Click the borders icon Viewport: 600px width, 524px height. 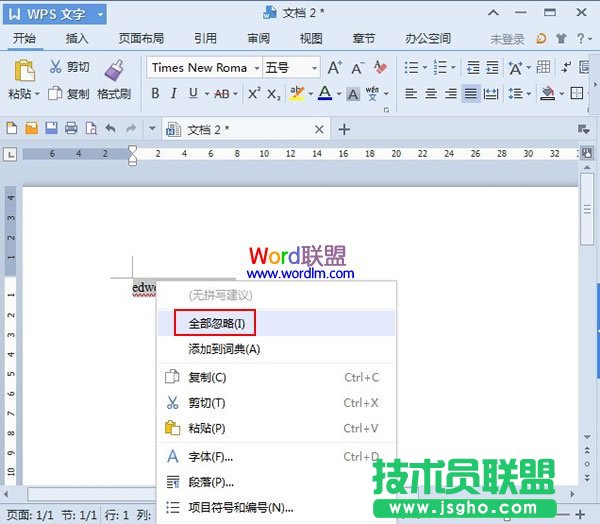pos(577,93)
